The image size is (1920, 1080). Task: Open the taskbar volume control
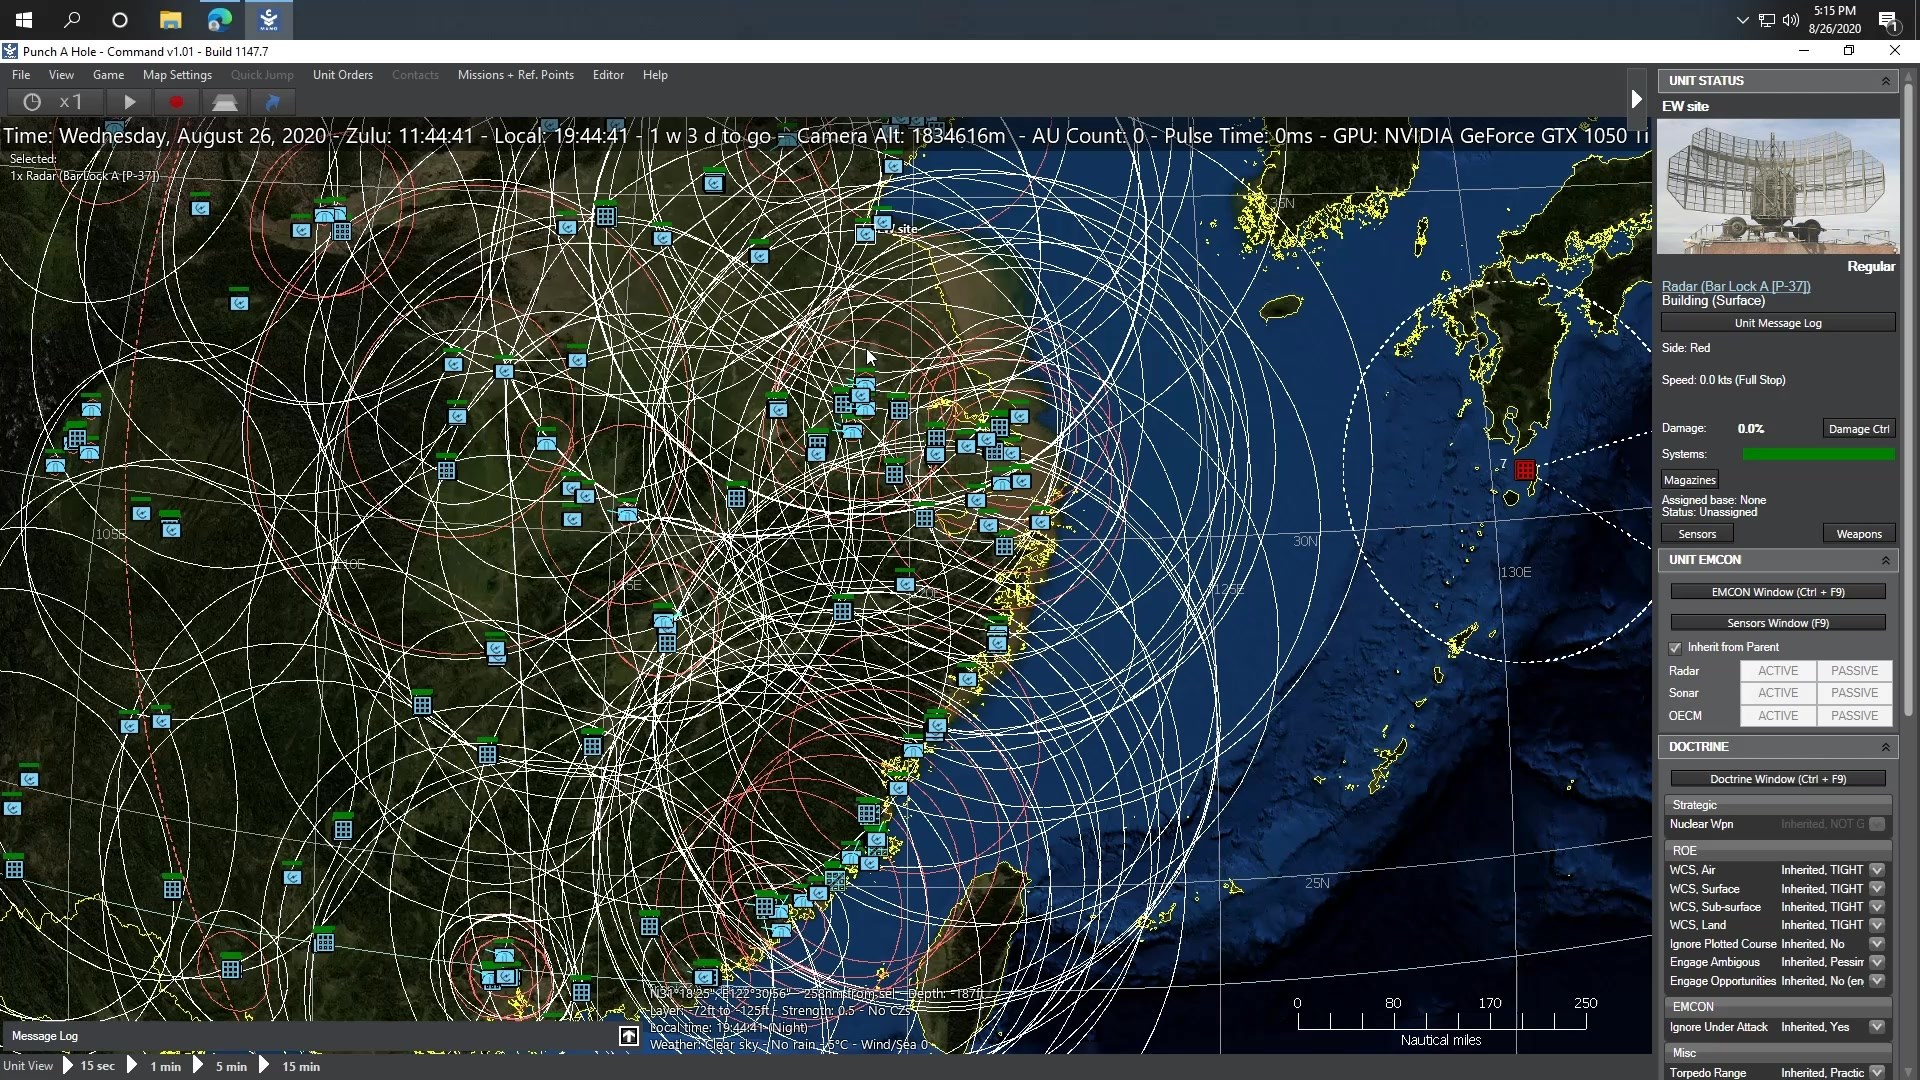(x=1790, y=20)
